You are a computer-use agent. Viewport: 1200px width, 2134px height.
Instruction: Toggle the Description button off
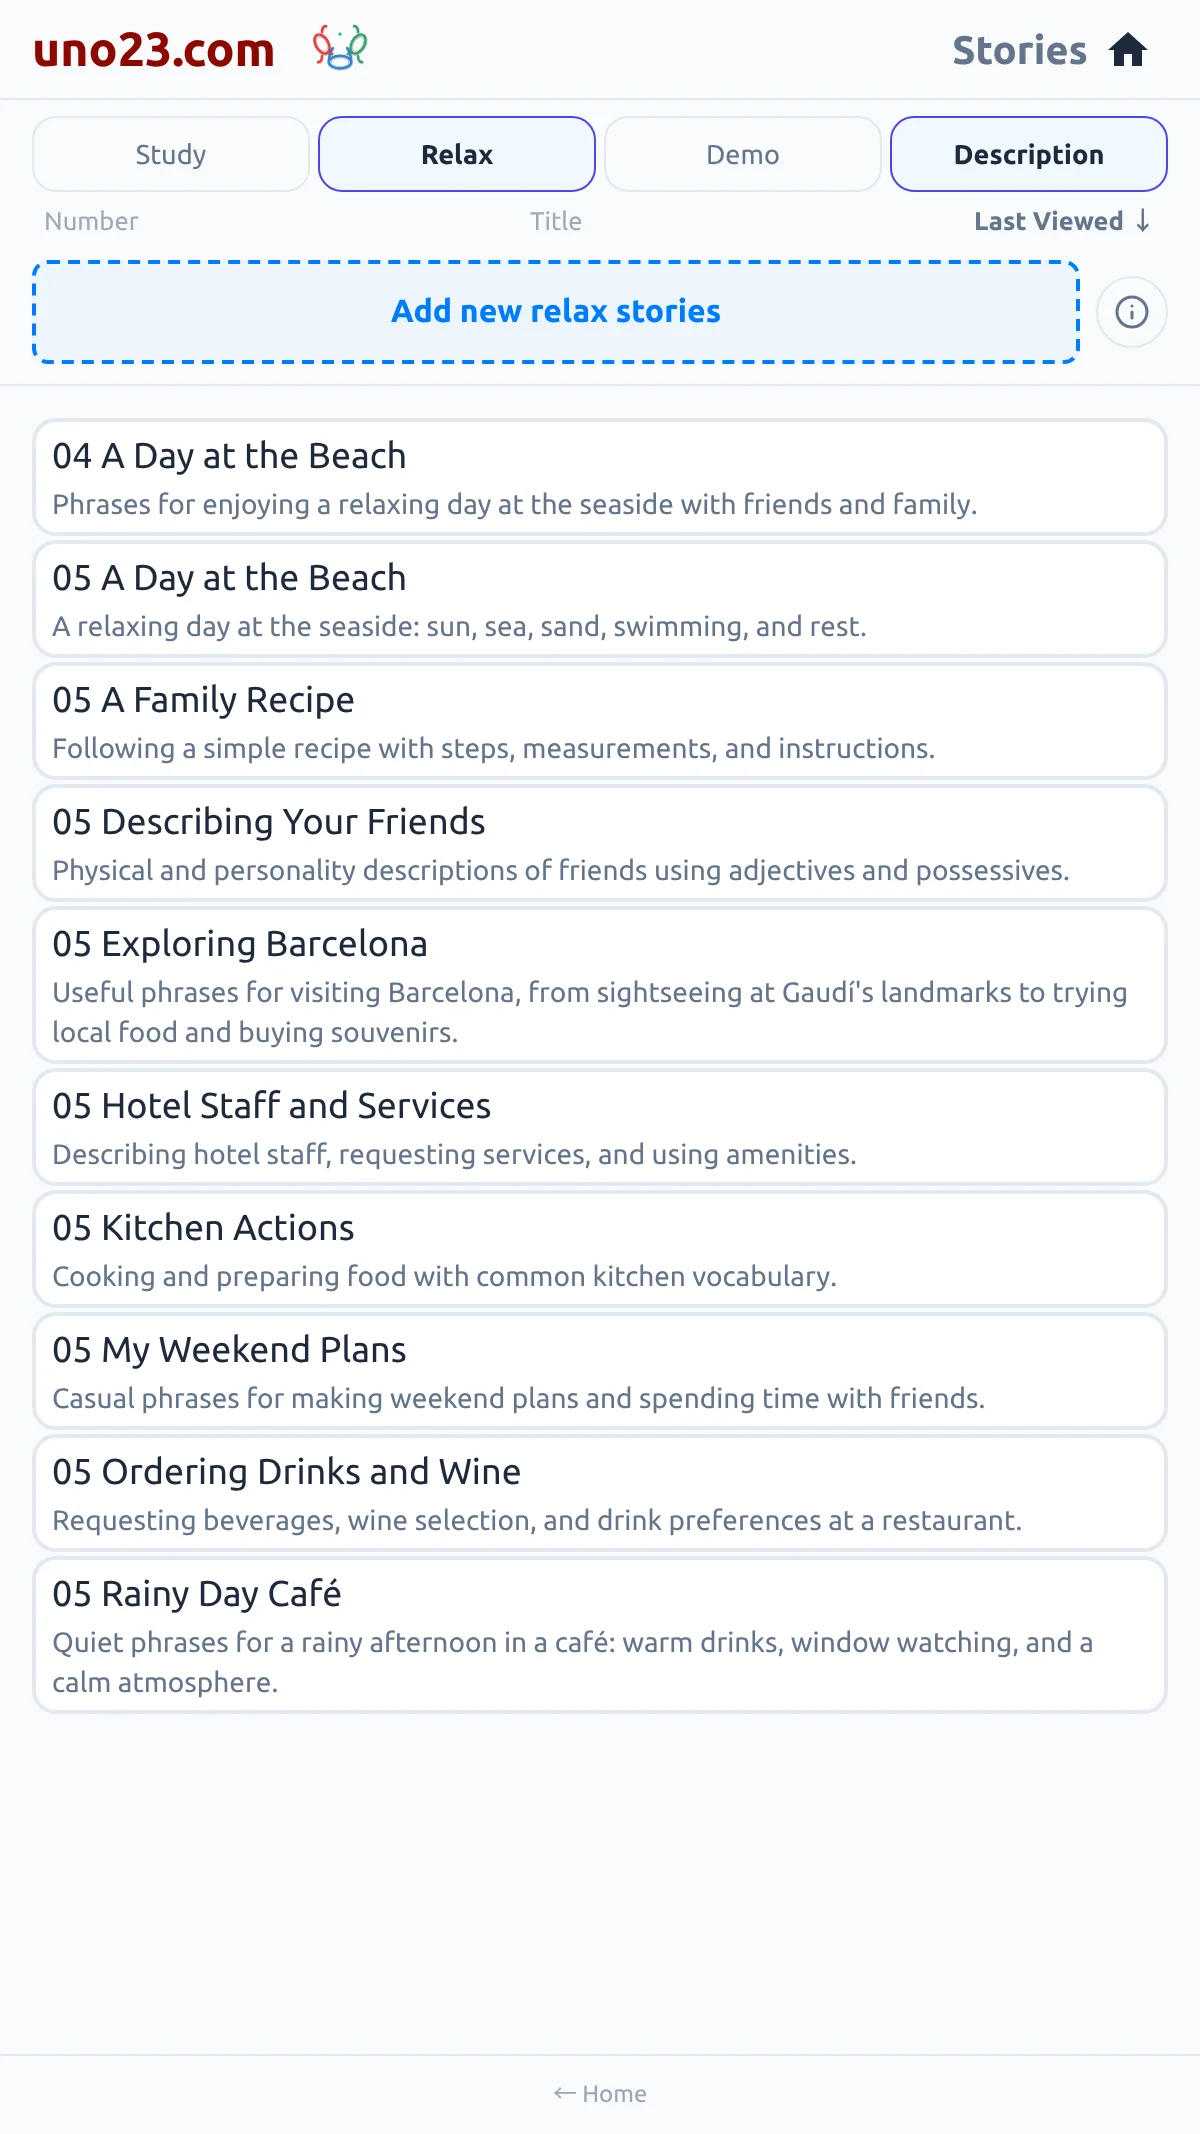tap(1029, 154)
